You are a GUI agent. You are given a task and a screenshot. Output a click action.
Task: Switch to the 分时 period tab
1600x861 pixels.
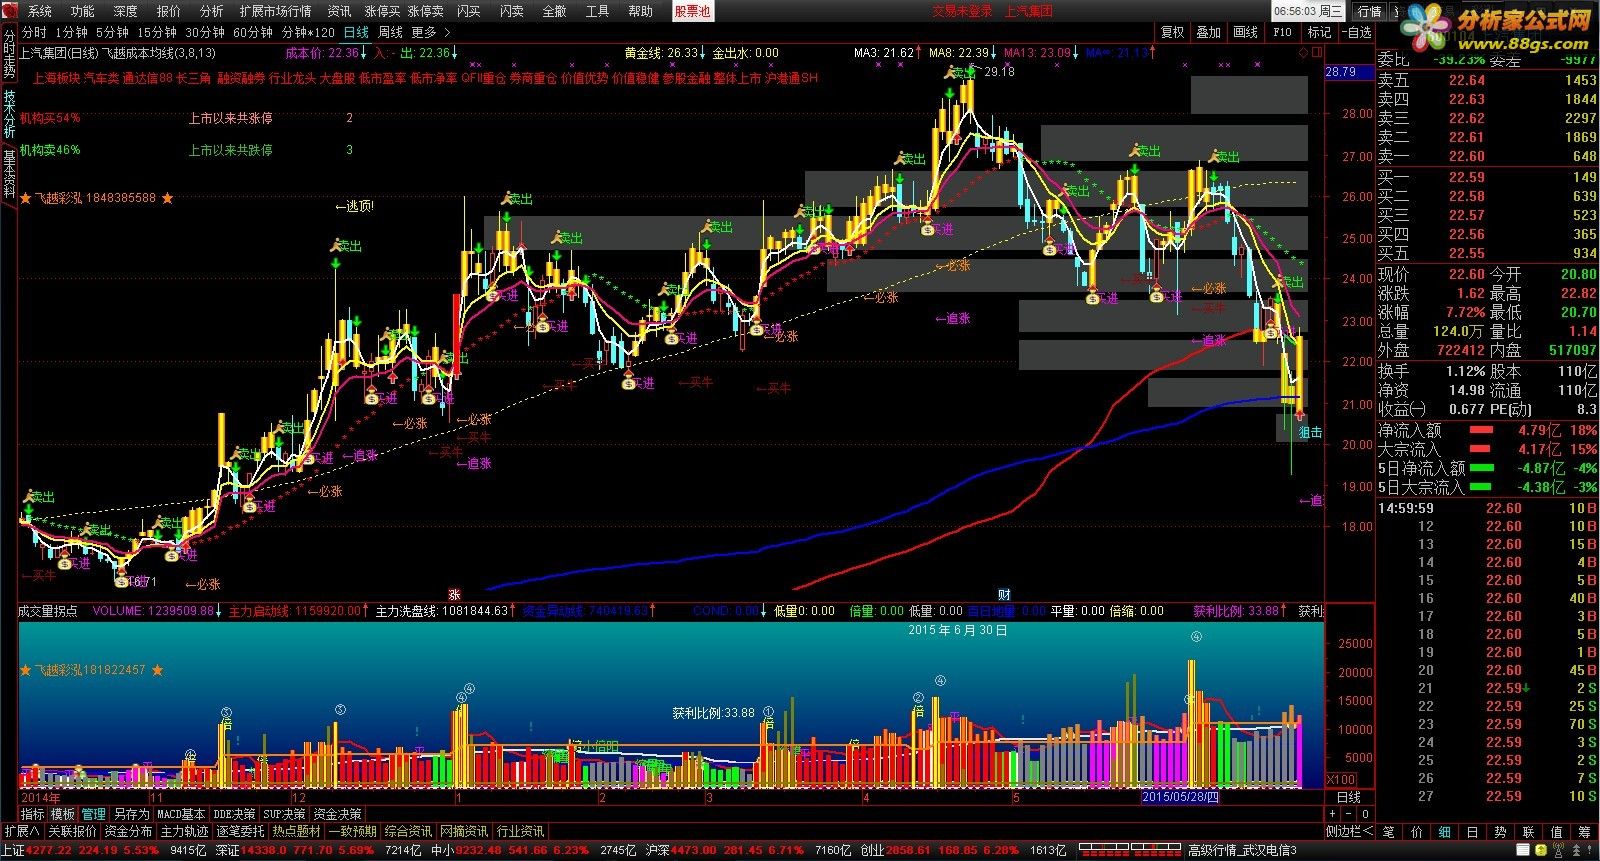click(x=33, y=32)
